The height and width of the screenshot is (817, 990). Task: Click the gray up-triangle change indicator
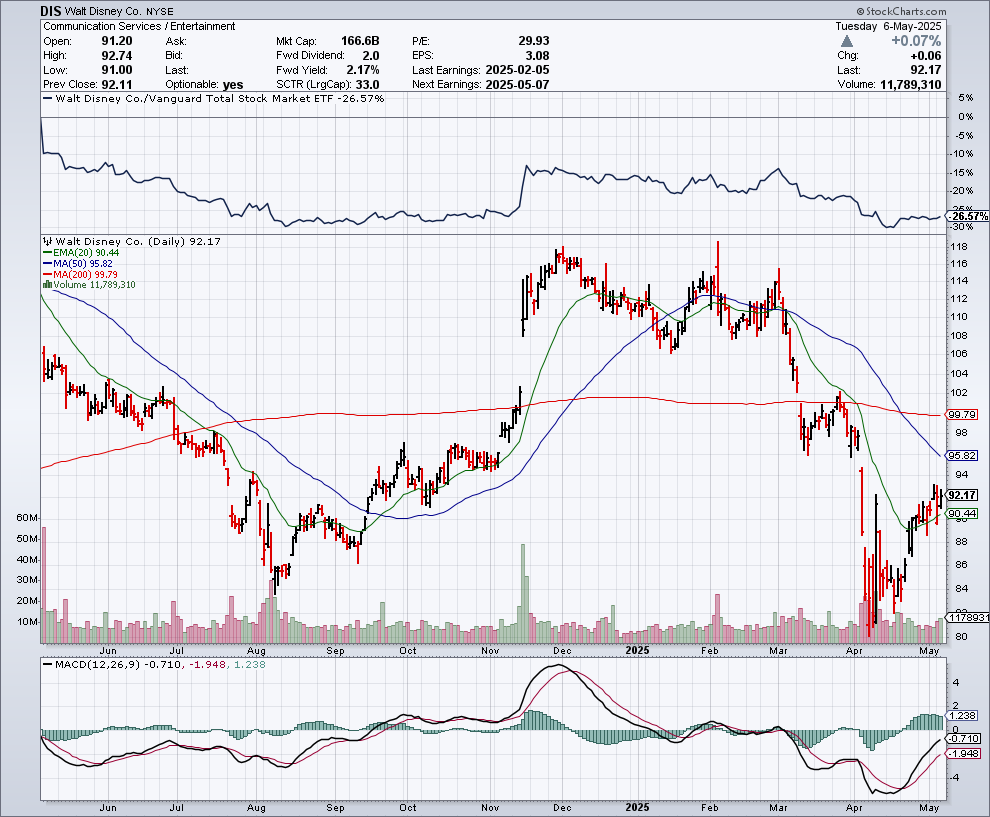tap(847, 41)
